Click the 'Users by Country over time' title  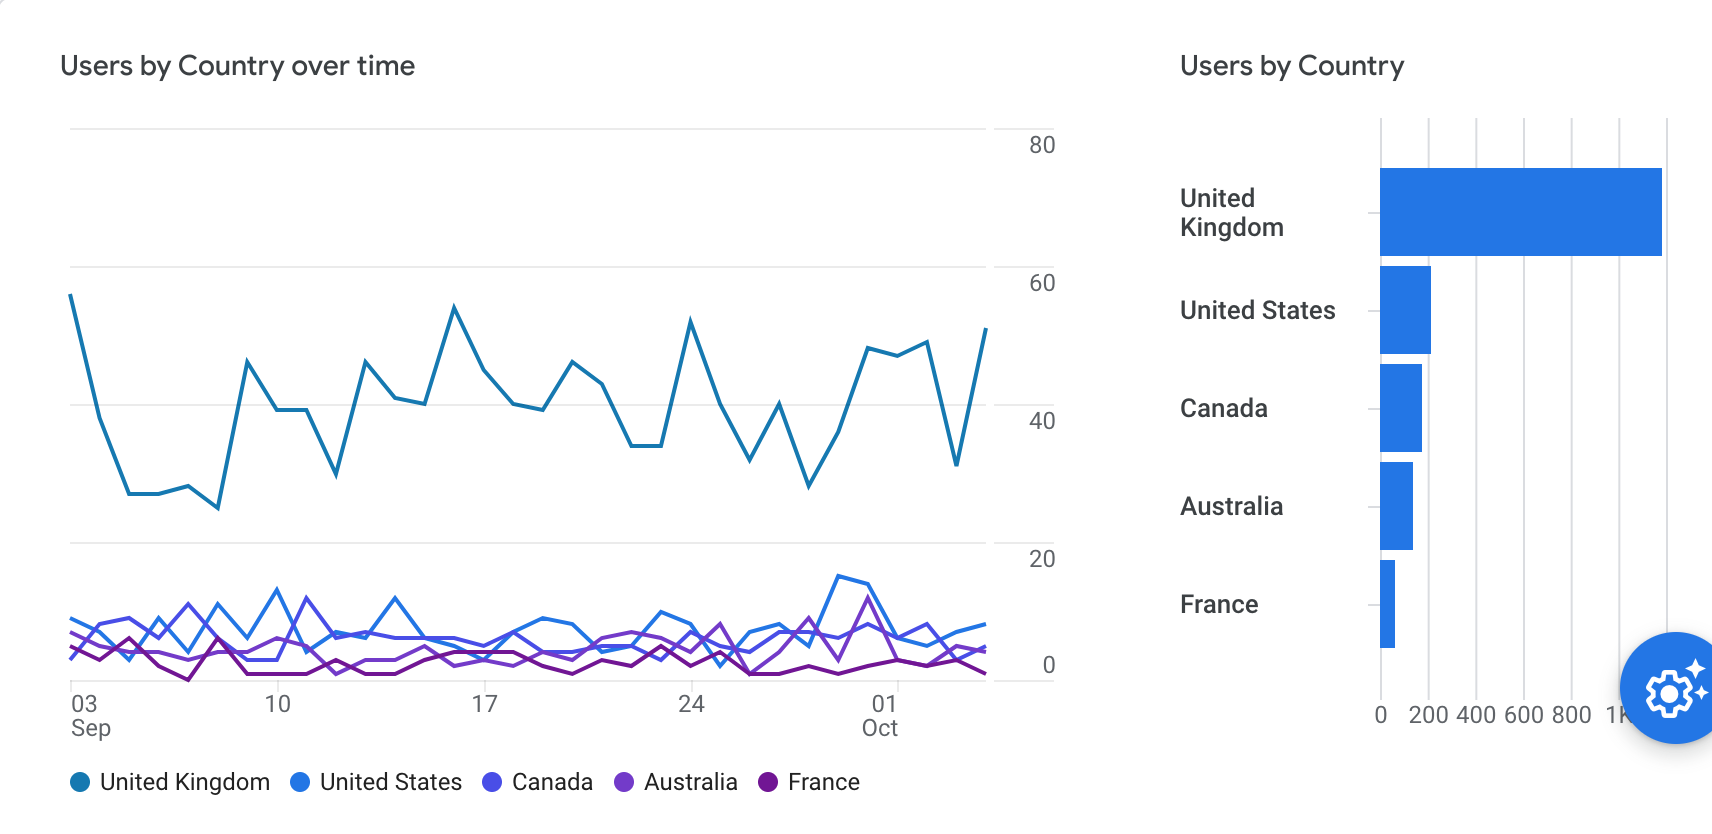237,66
